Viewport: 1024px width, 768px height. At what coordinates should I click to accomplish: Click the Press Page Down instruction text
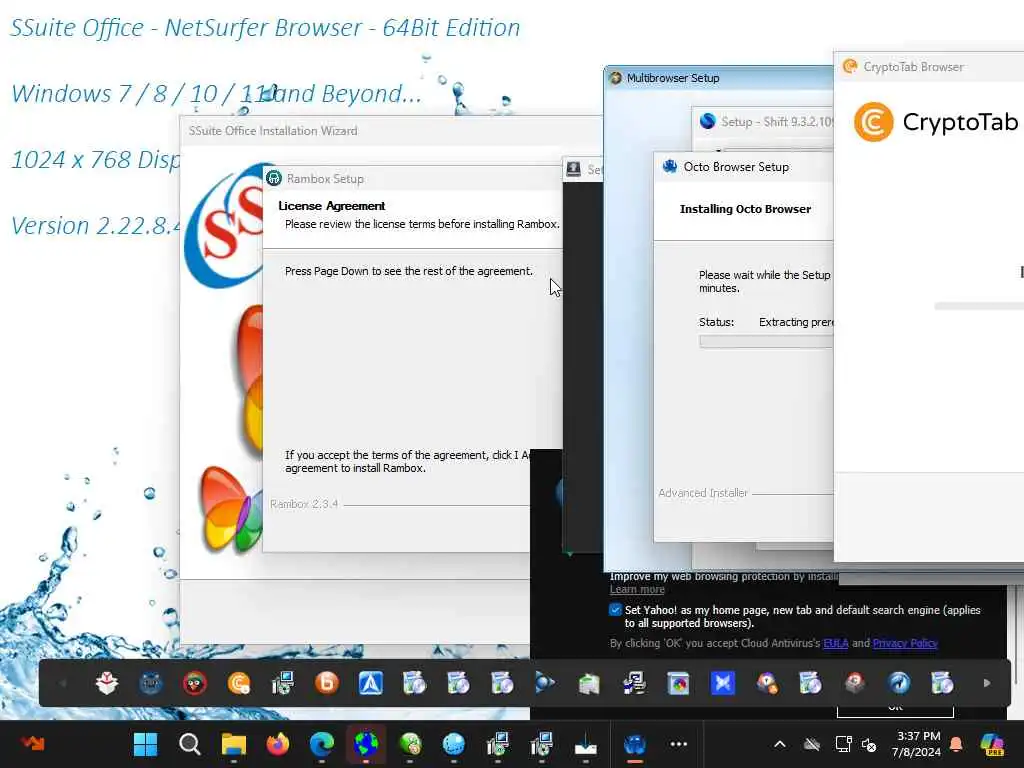pos(409,271)
